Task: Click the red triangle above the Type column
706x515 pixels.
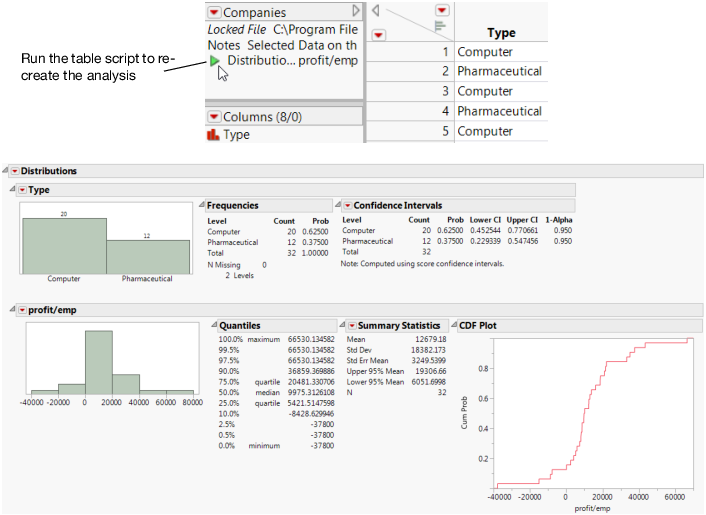Action: tap(442, 10)
